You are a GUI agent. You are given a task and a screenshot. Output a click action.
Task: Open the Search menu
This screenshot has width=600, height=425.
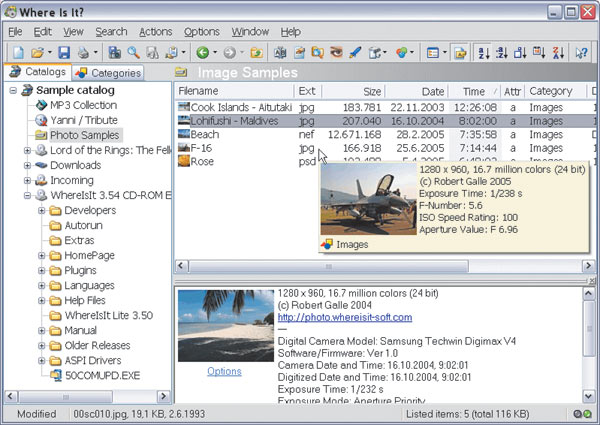pos(111,31)
